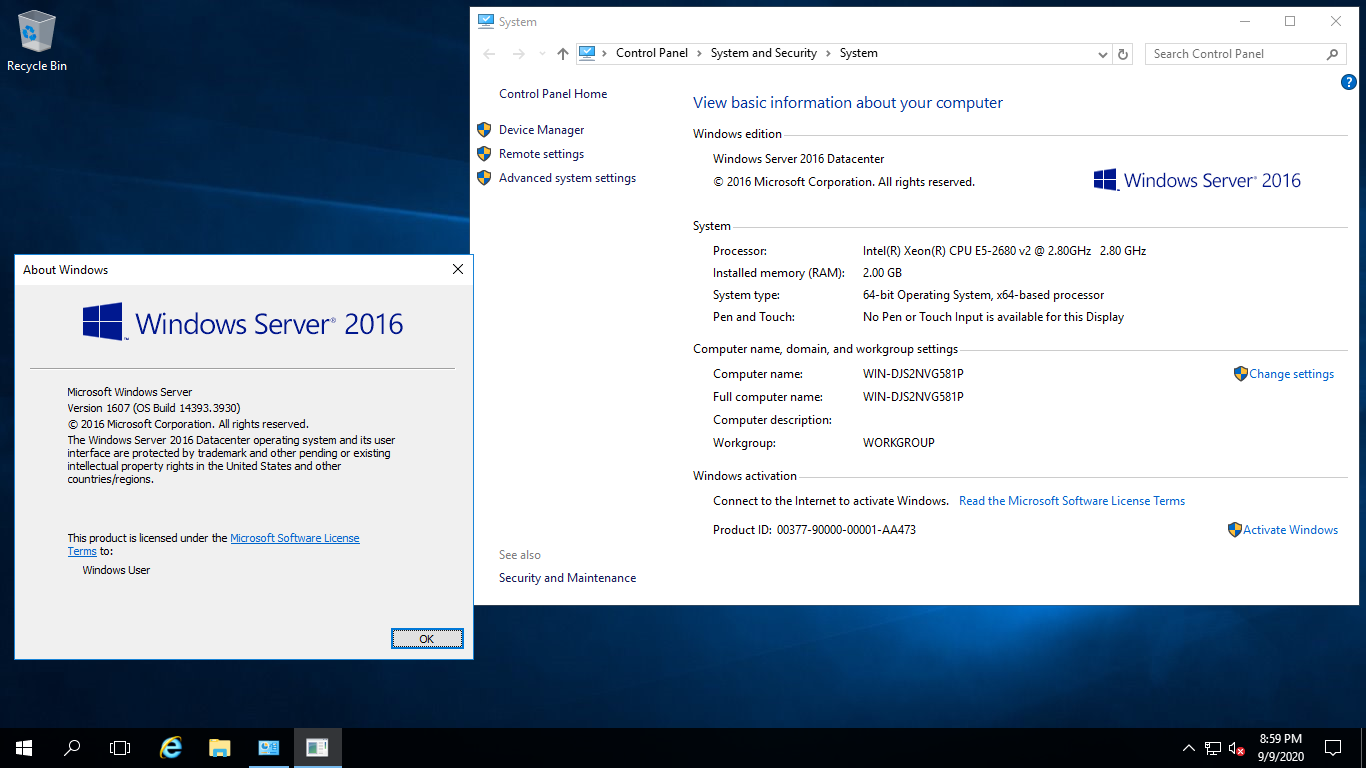Expand chevron before Control Panel breadcrumb

605,53
